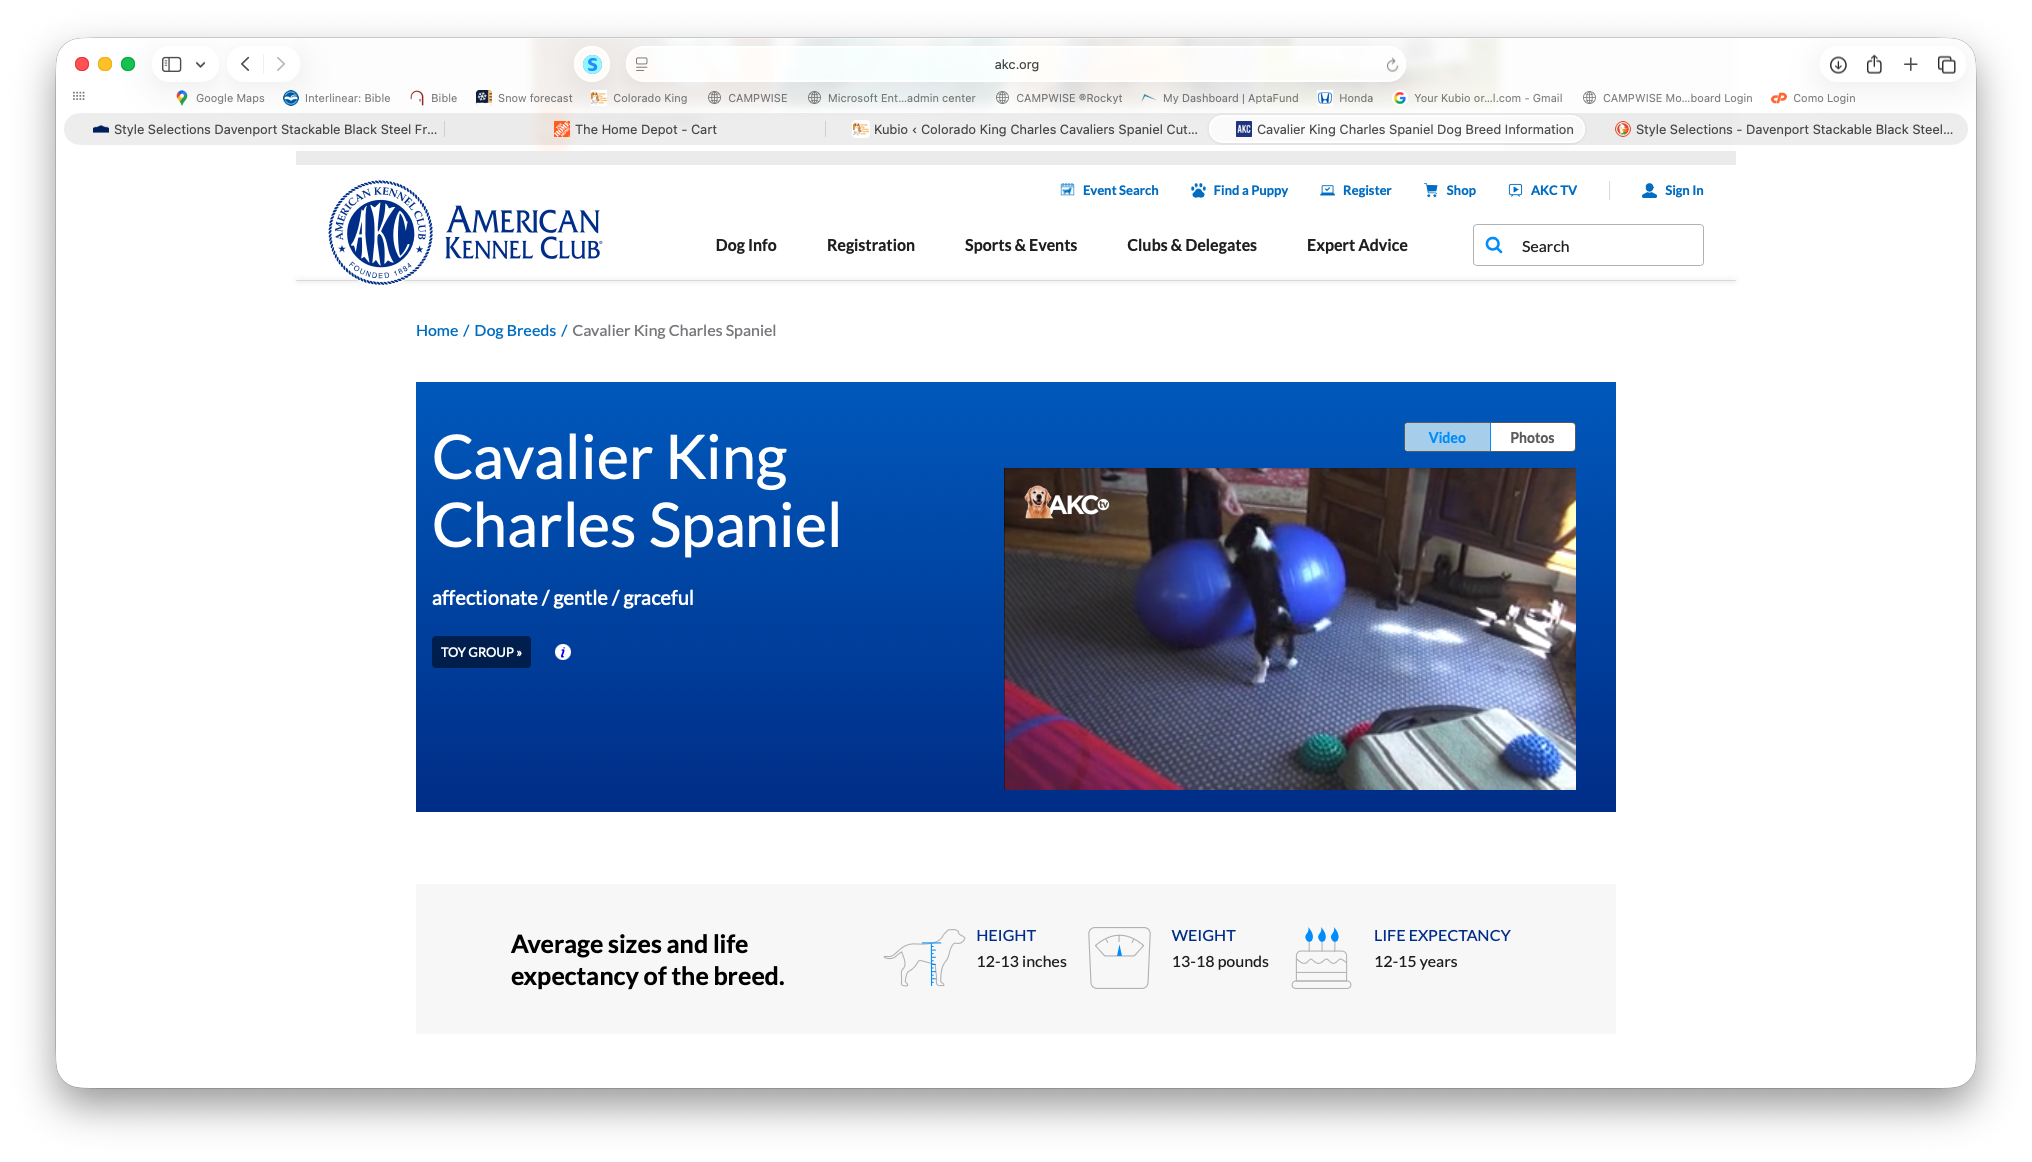The image size is (2032, 1162).
Task: Click the TOY GROUP button
Action: (481, 652)
